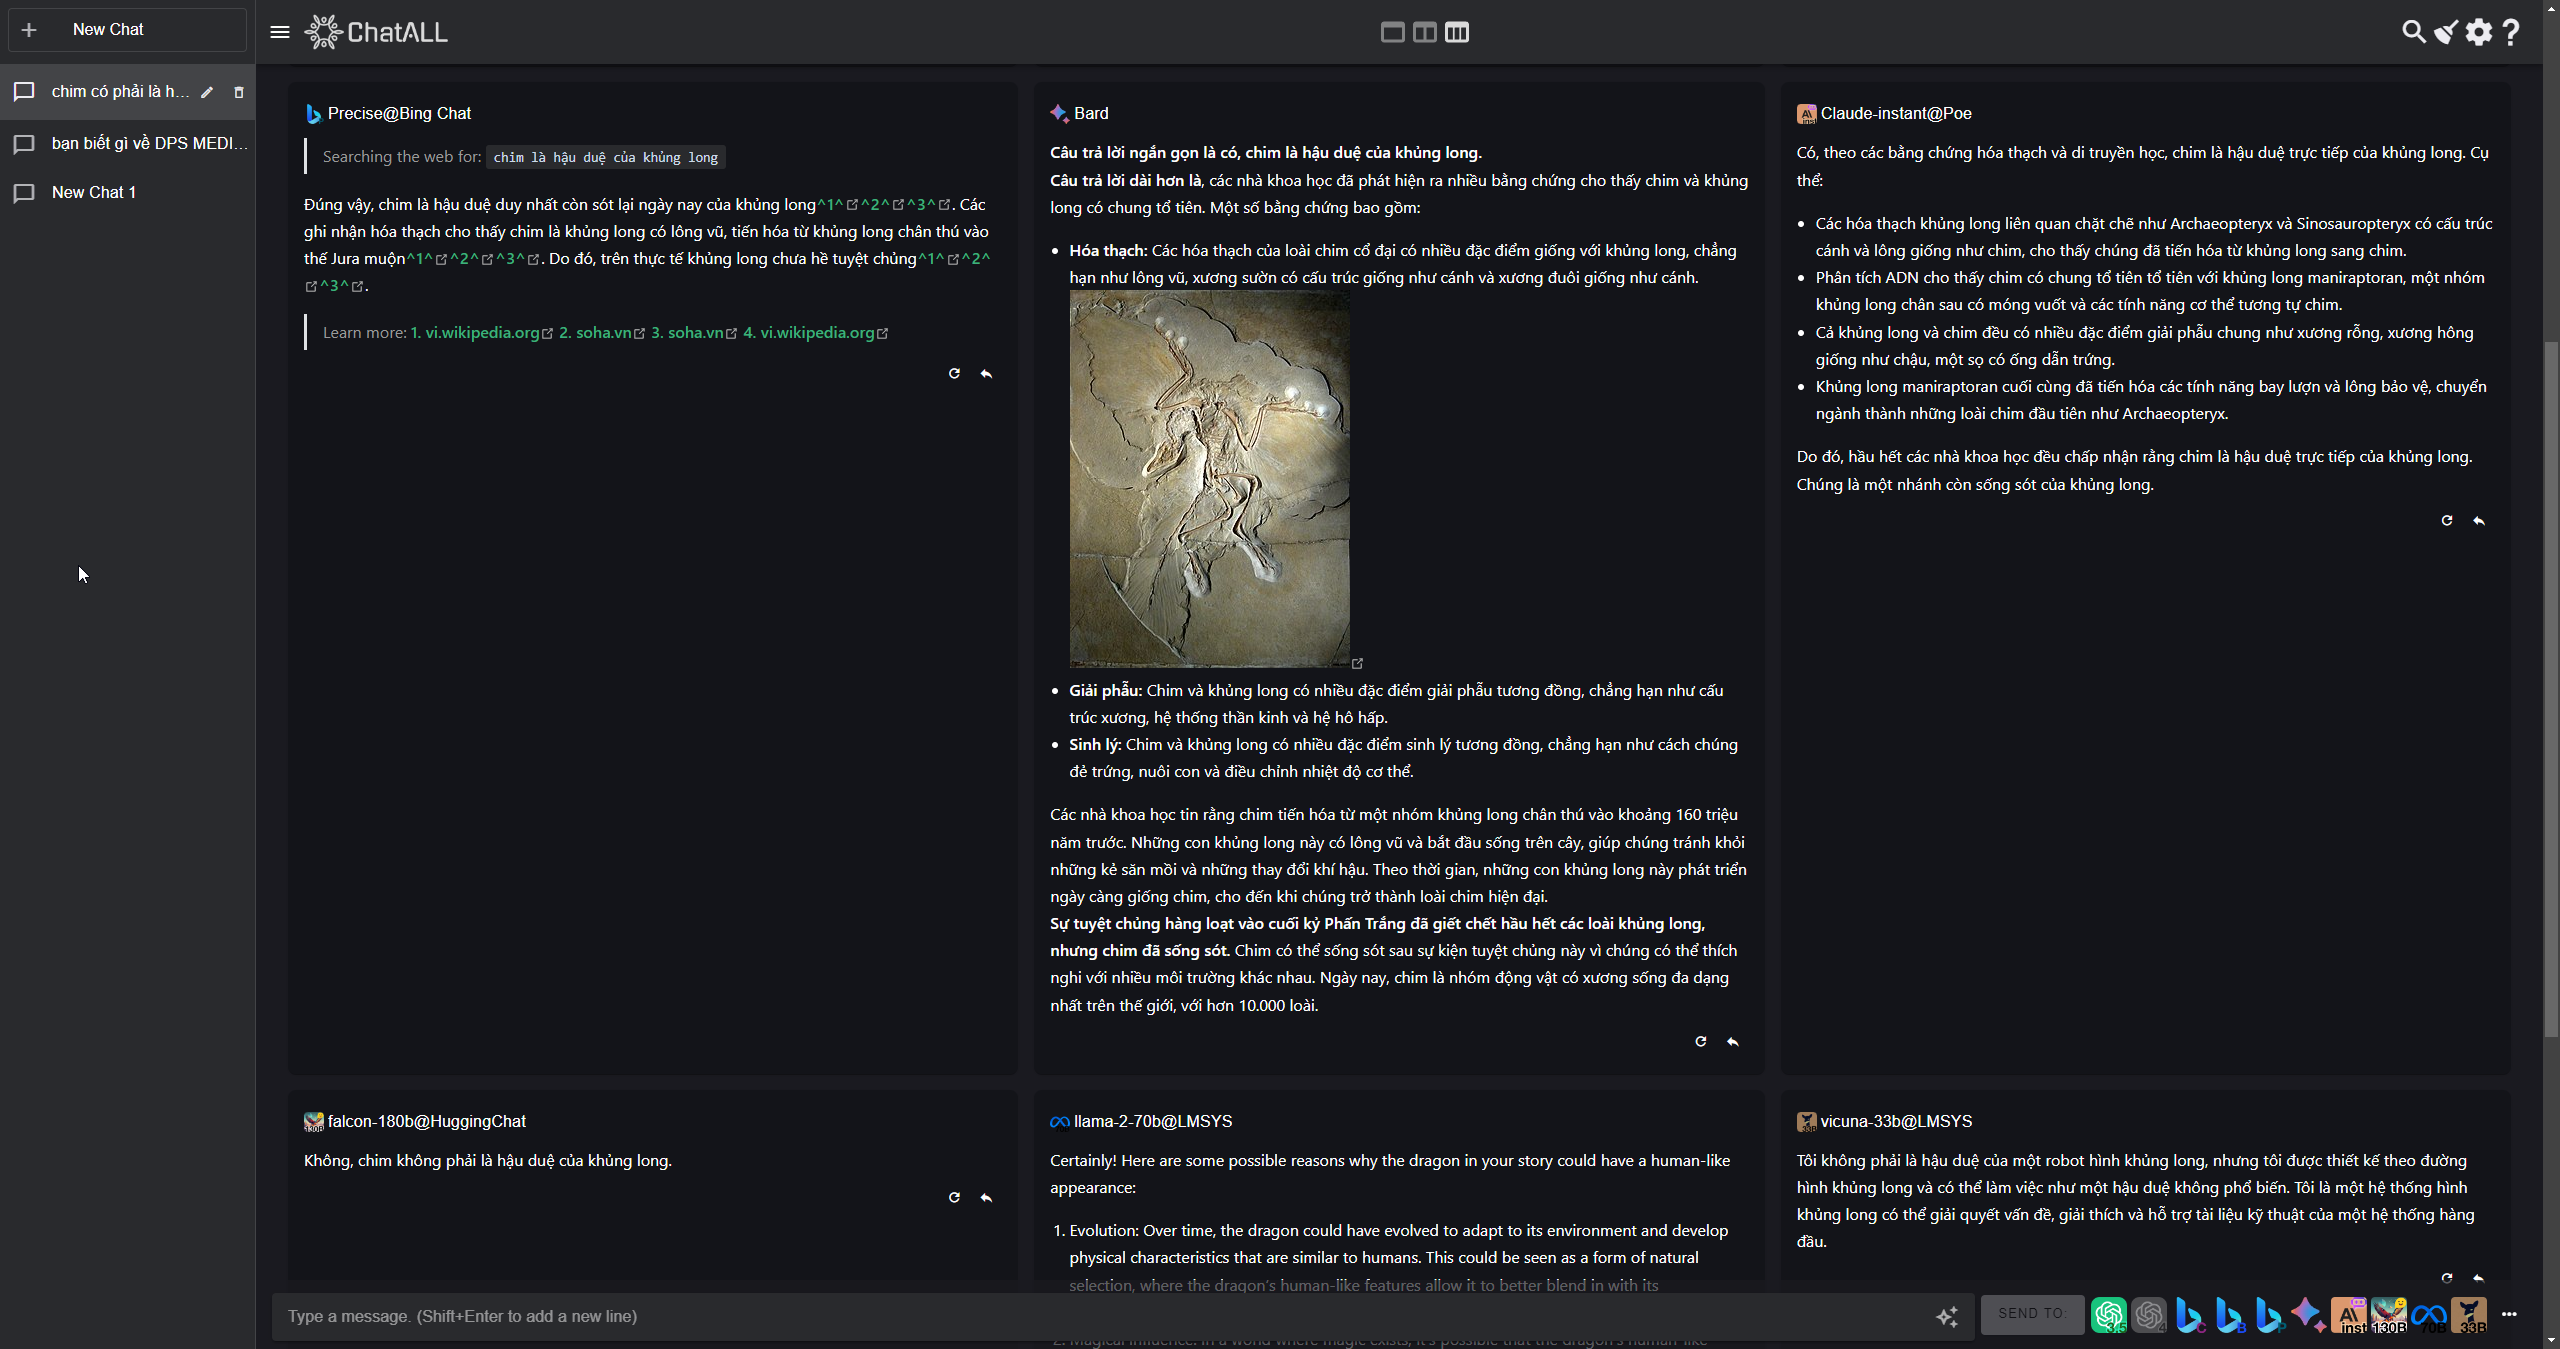The image size is (2560, 1349).
Task: Toggle the ChatGPT 3.5 bot
Action: [x=2109, y=1315]
